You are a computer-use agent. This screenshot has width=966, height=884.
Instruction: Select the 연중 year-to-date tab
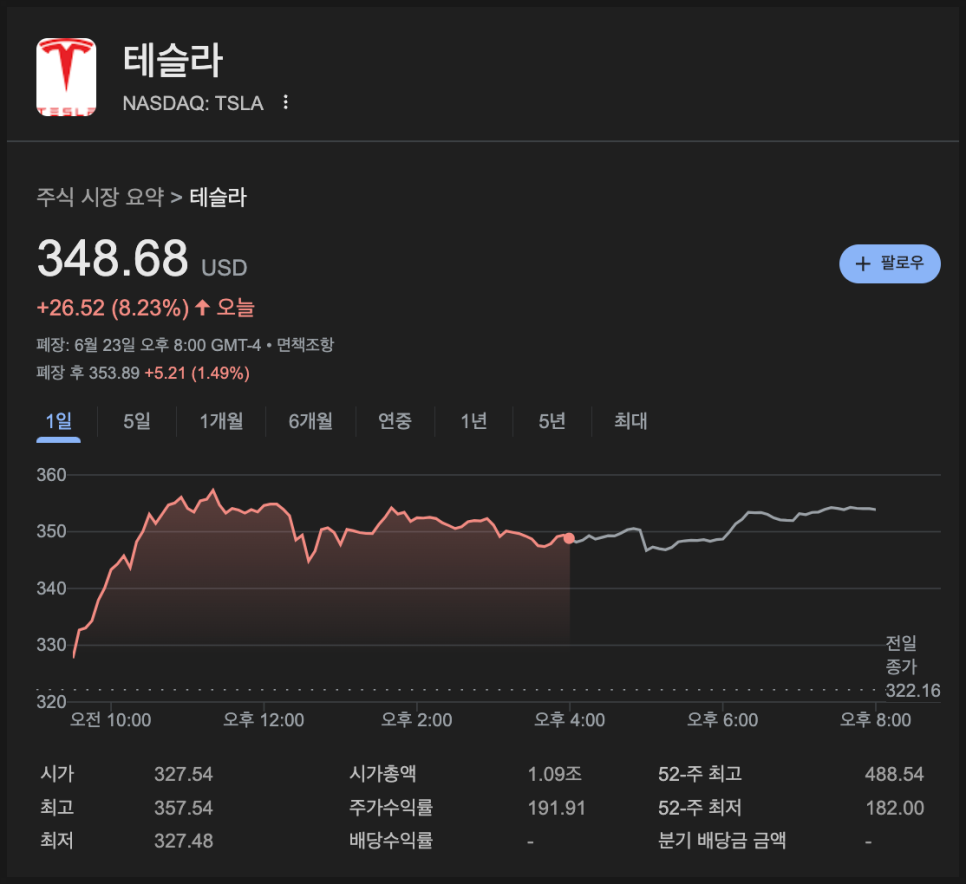click(395, 421)
